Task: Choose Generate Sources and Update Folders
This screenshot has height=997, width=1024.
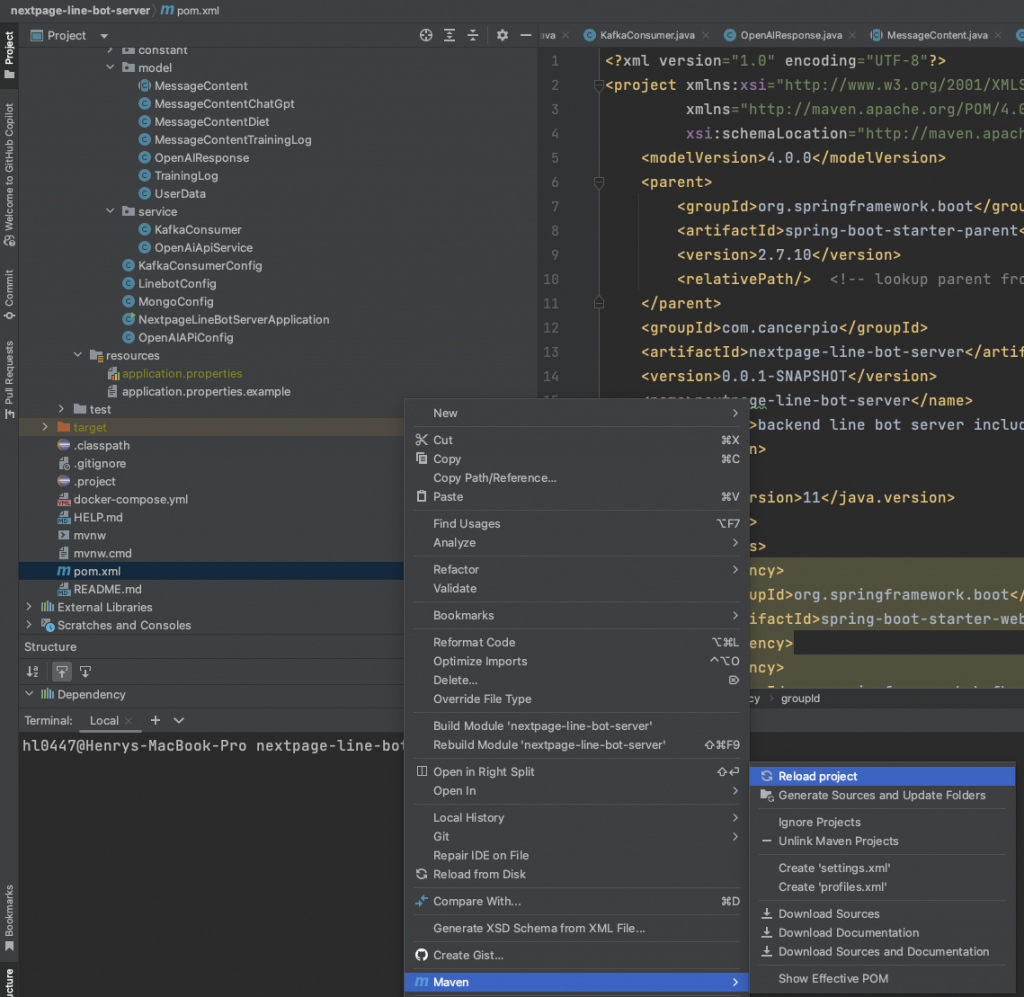Action: pos(882,795)
